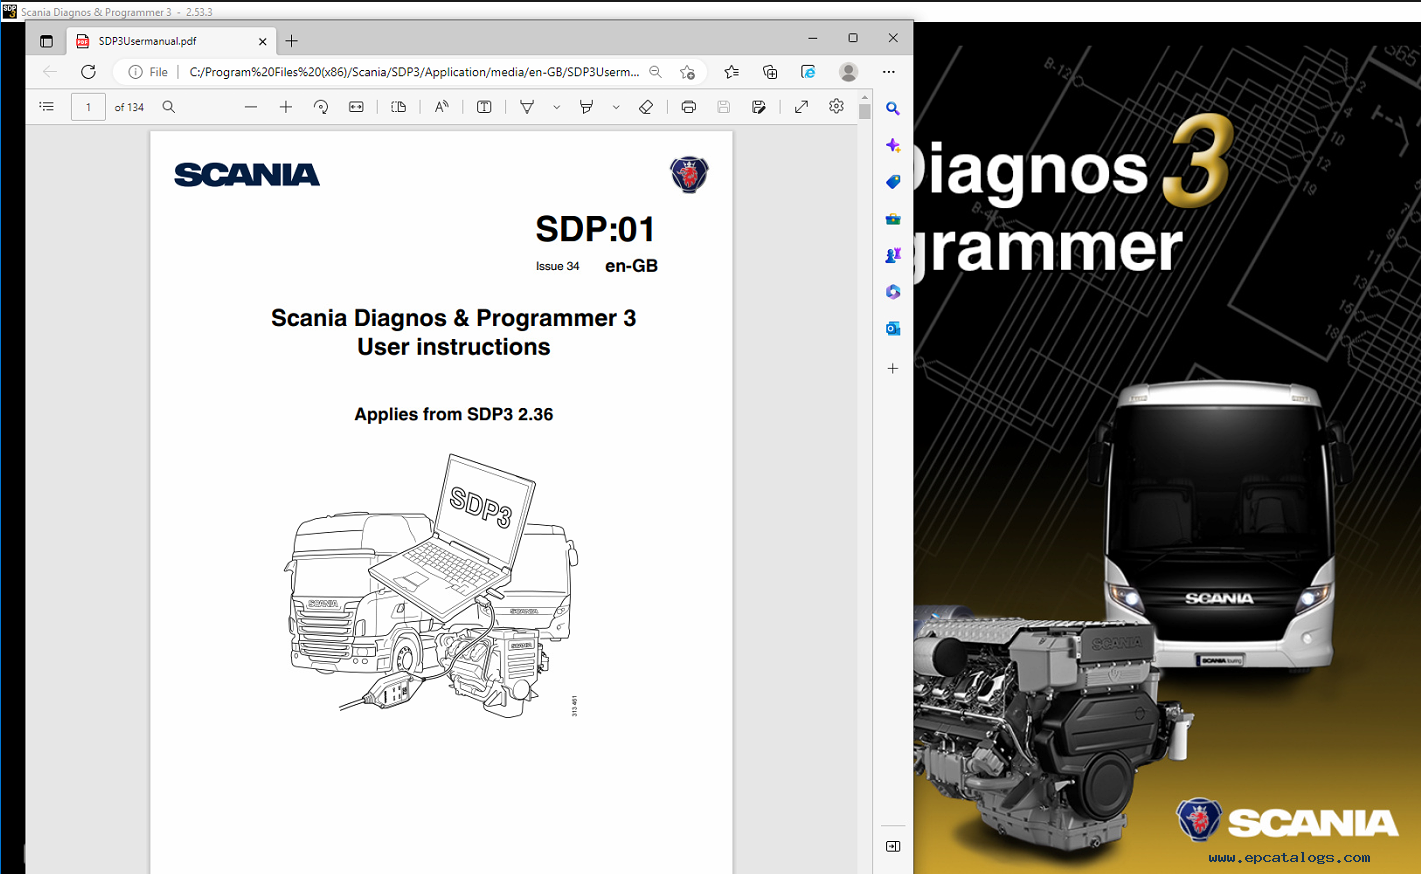Click 'of 134' page count text
This screenshot has height=874, width=1421.
pyautogui.click(x=129, y=107)
